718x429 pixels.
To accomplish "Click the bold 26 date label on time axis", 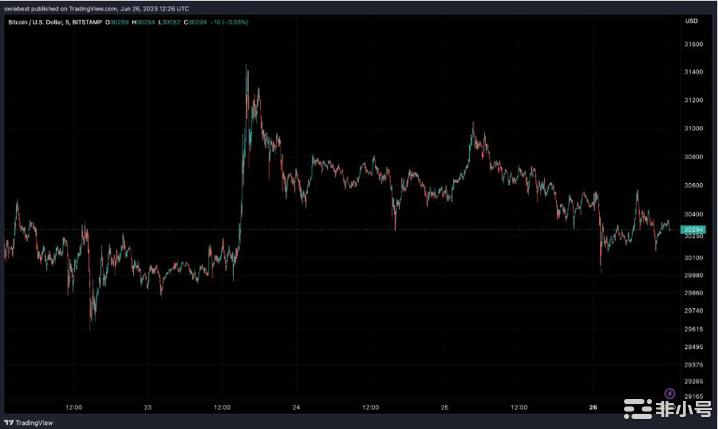I will pos(592,407).
